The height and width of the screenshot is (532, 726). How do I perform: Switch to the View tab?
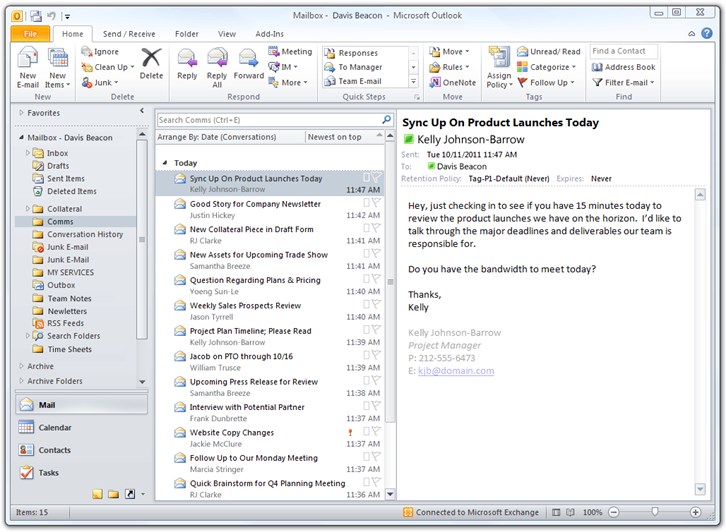pyautogui.click(x=227, y=34)
